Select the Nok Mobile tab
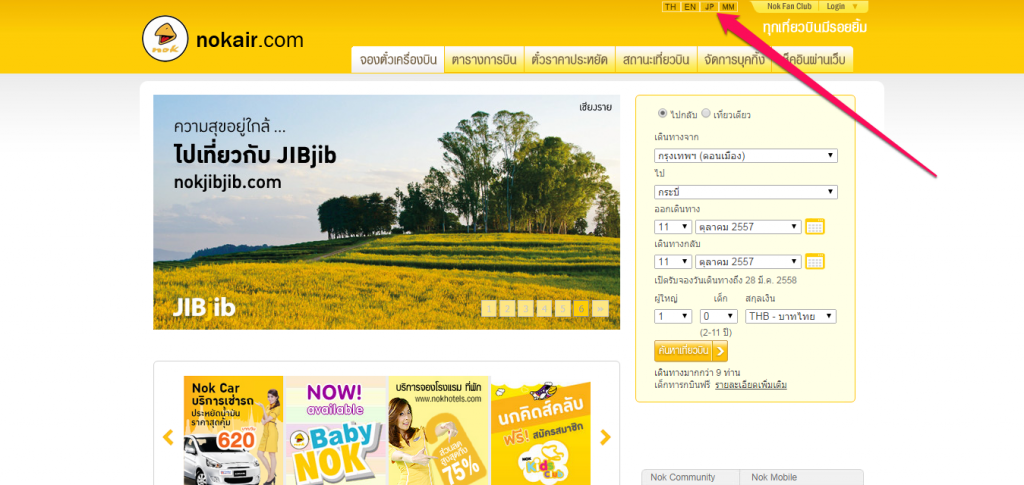The width and height of the screenshot is (1024, 485). 801,477
